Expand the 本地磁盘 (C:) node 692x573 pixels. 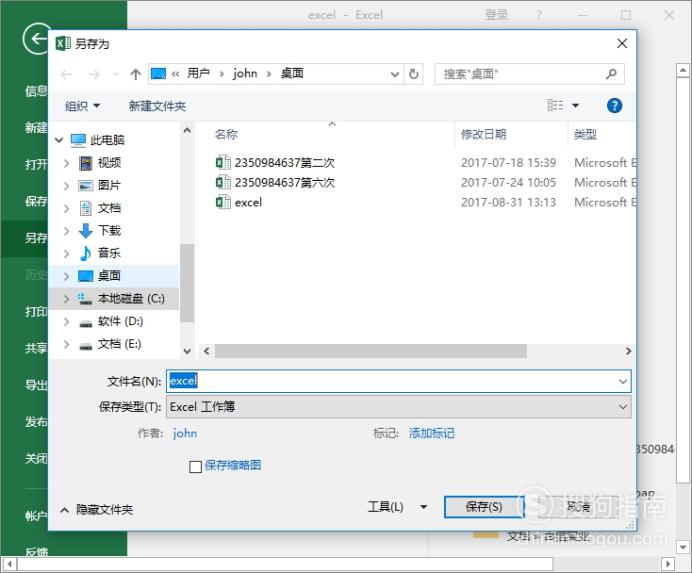[66, 299]
